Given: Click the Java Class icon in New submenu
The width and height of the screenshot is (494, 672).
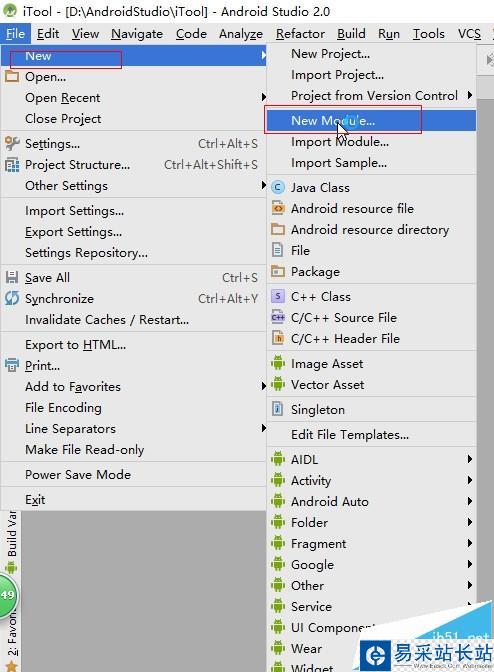Looking at the screenshot, I should 278,187.
